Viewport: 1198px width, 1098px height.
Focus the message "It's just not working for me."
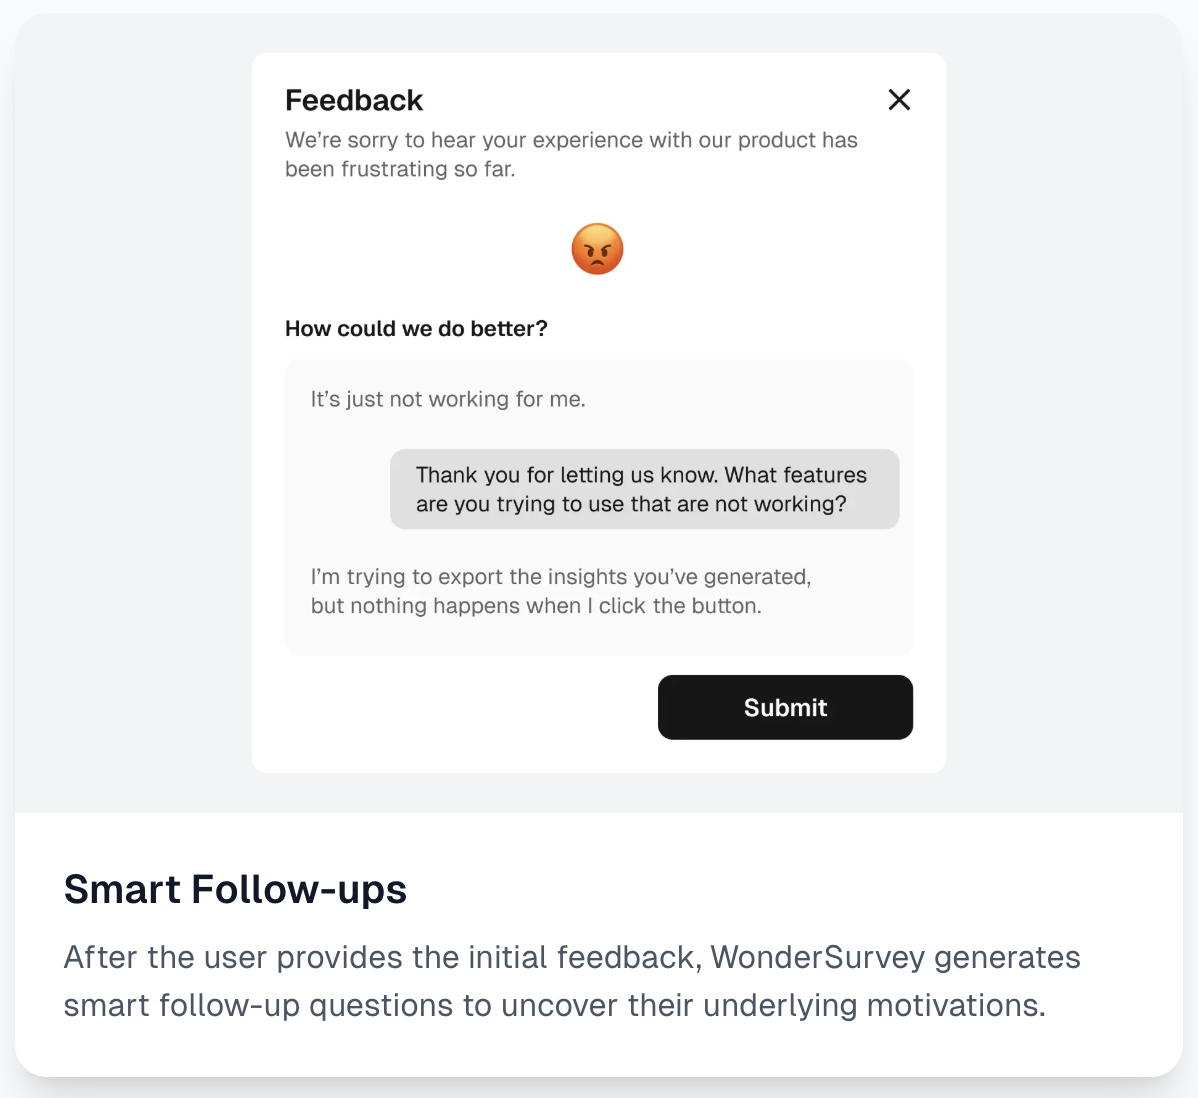coord(448,399)
